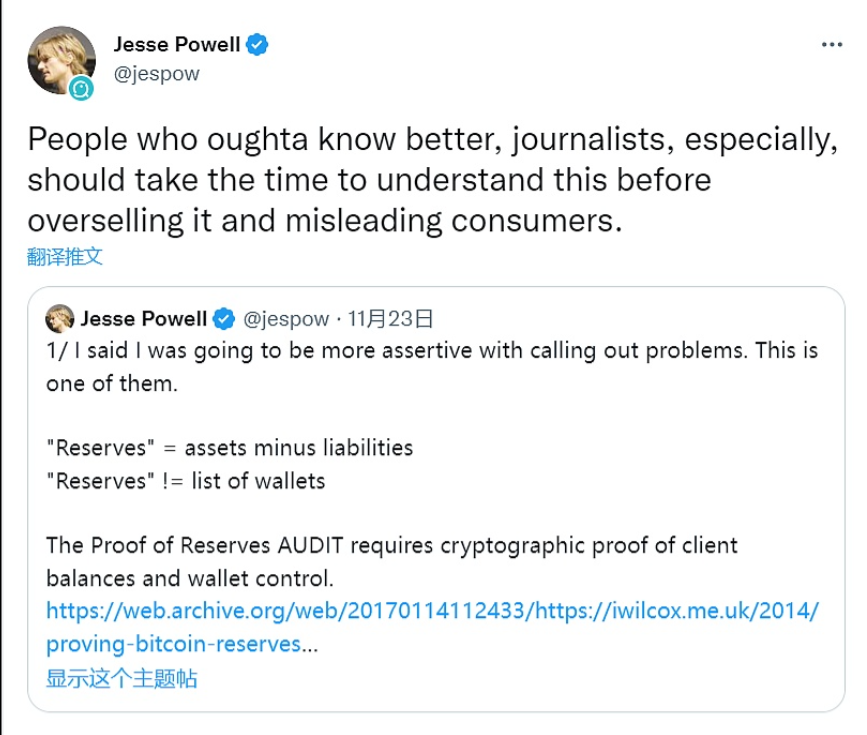Show the thread via 显示这个主题帖
This screenshot has width=867, height=735.
pyautogui.click(x=121, y=678)
